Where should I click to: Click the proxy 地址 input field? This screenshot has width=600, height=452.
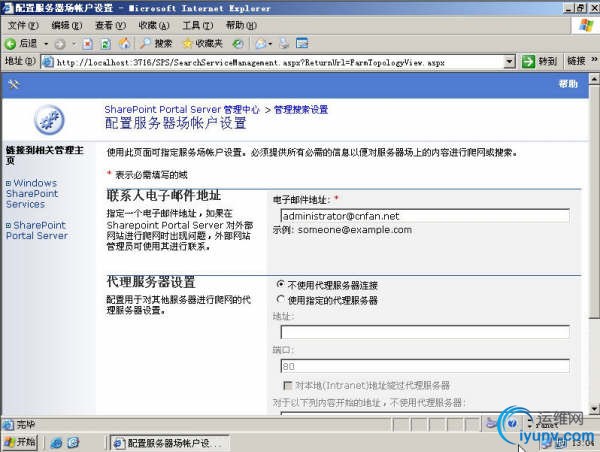click(x=425, y=332)
